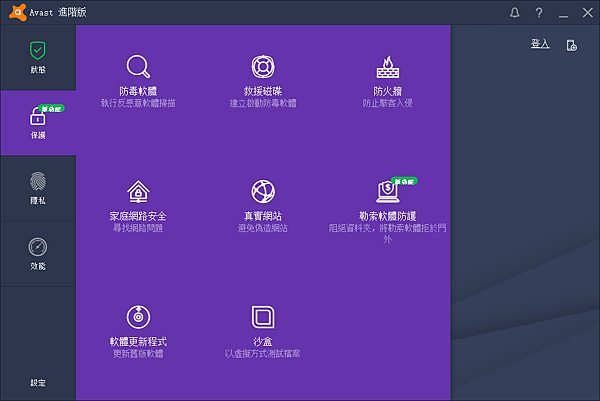Click the 避免偽造網站 description text
Viewport: 600px width, 401px height.
[263, 228]
